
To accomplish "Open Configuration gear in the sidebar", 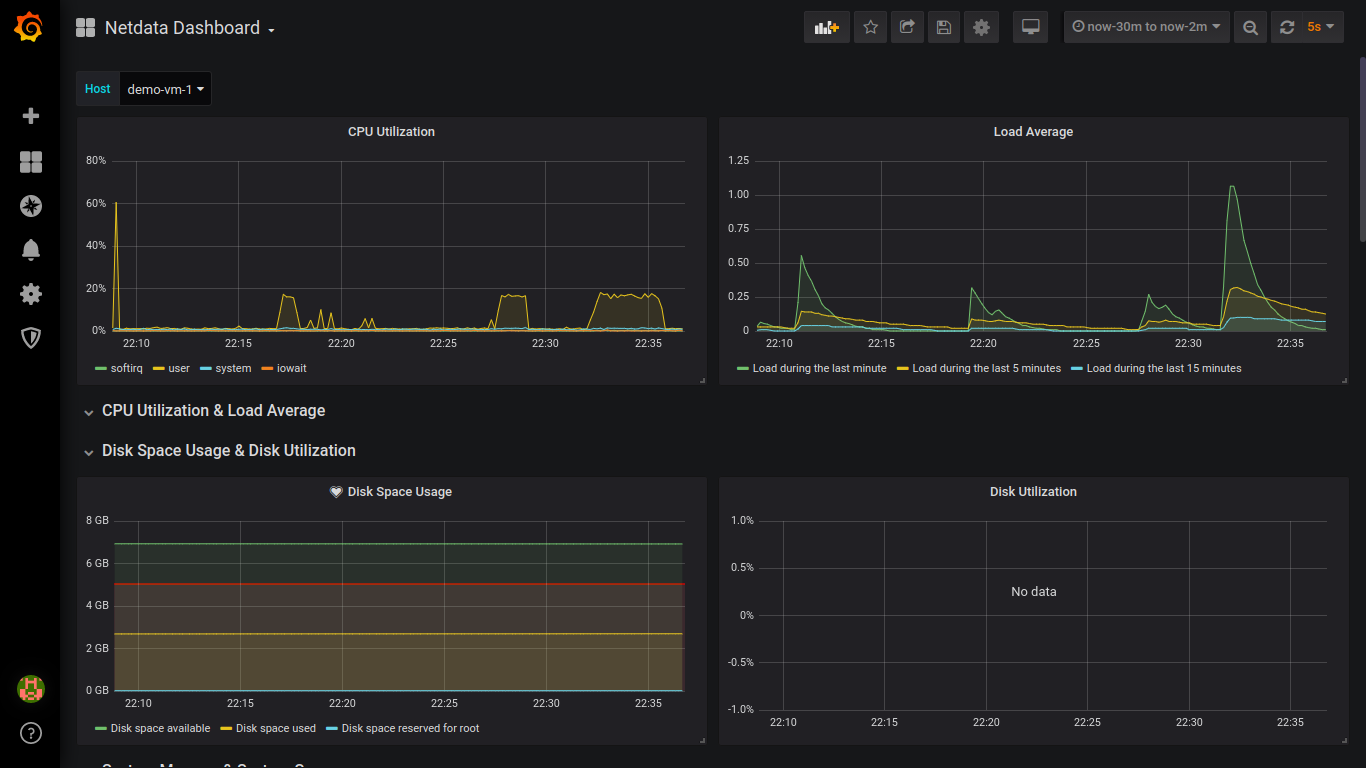I will point(31,294).
